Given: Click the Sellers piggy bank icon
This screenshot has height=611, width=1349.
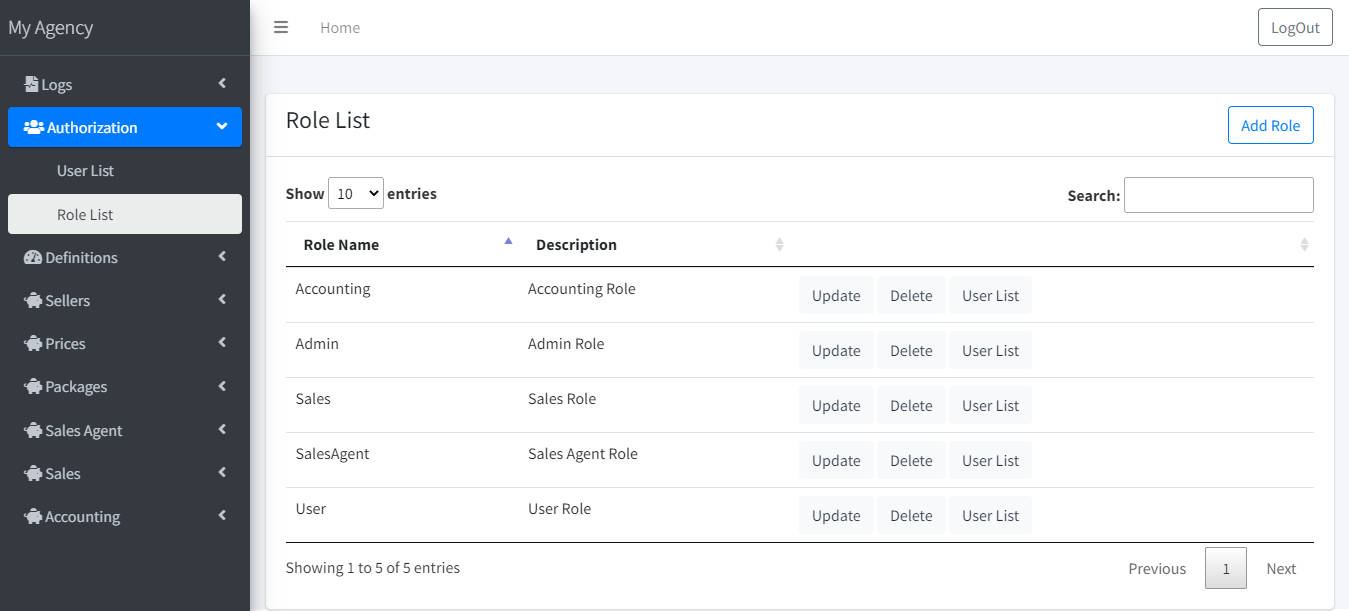Looking at the screenshot, I should click(32, 300).
